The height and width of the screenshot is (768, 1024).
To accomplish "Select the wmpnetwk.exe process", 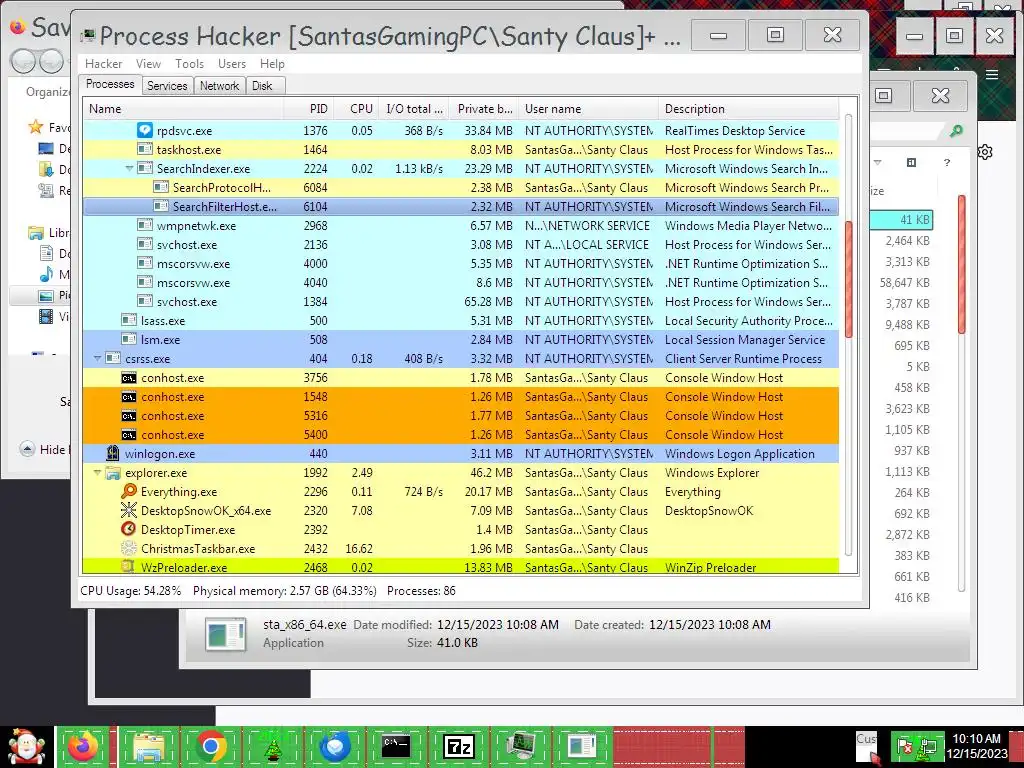I will (x=461, y=225).
